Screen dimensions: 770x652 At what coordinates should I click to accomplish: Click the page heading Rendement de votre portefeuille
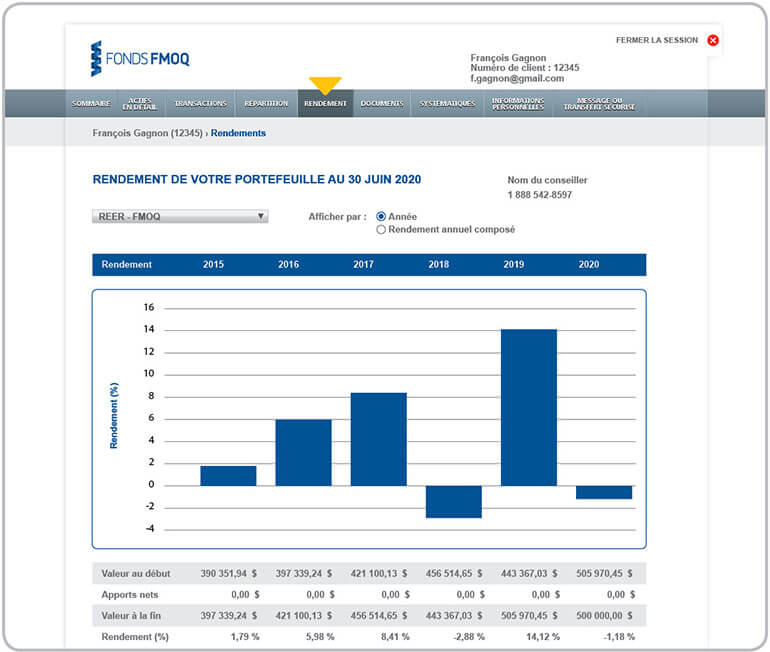point(257,180)
